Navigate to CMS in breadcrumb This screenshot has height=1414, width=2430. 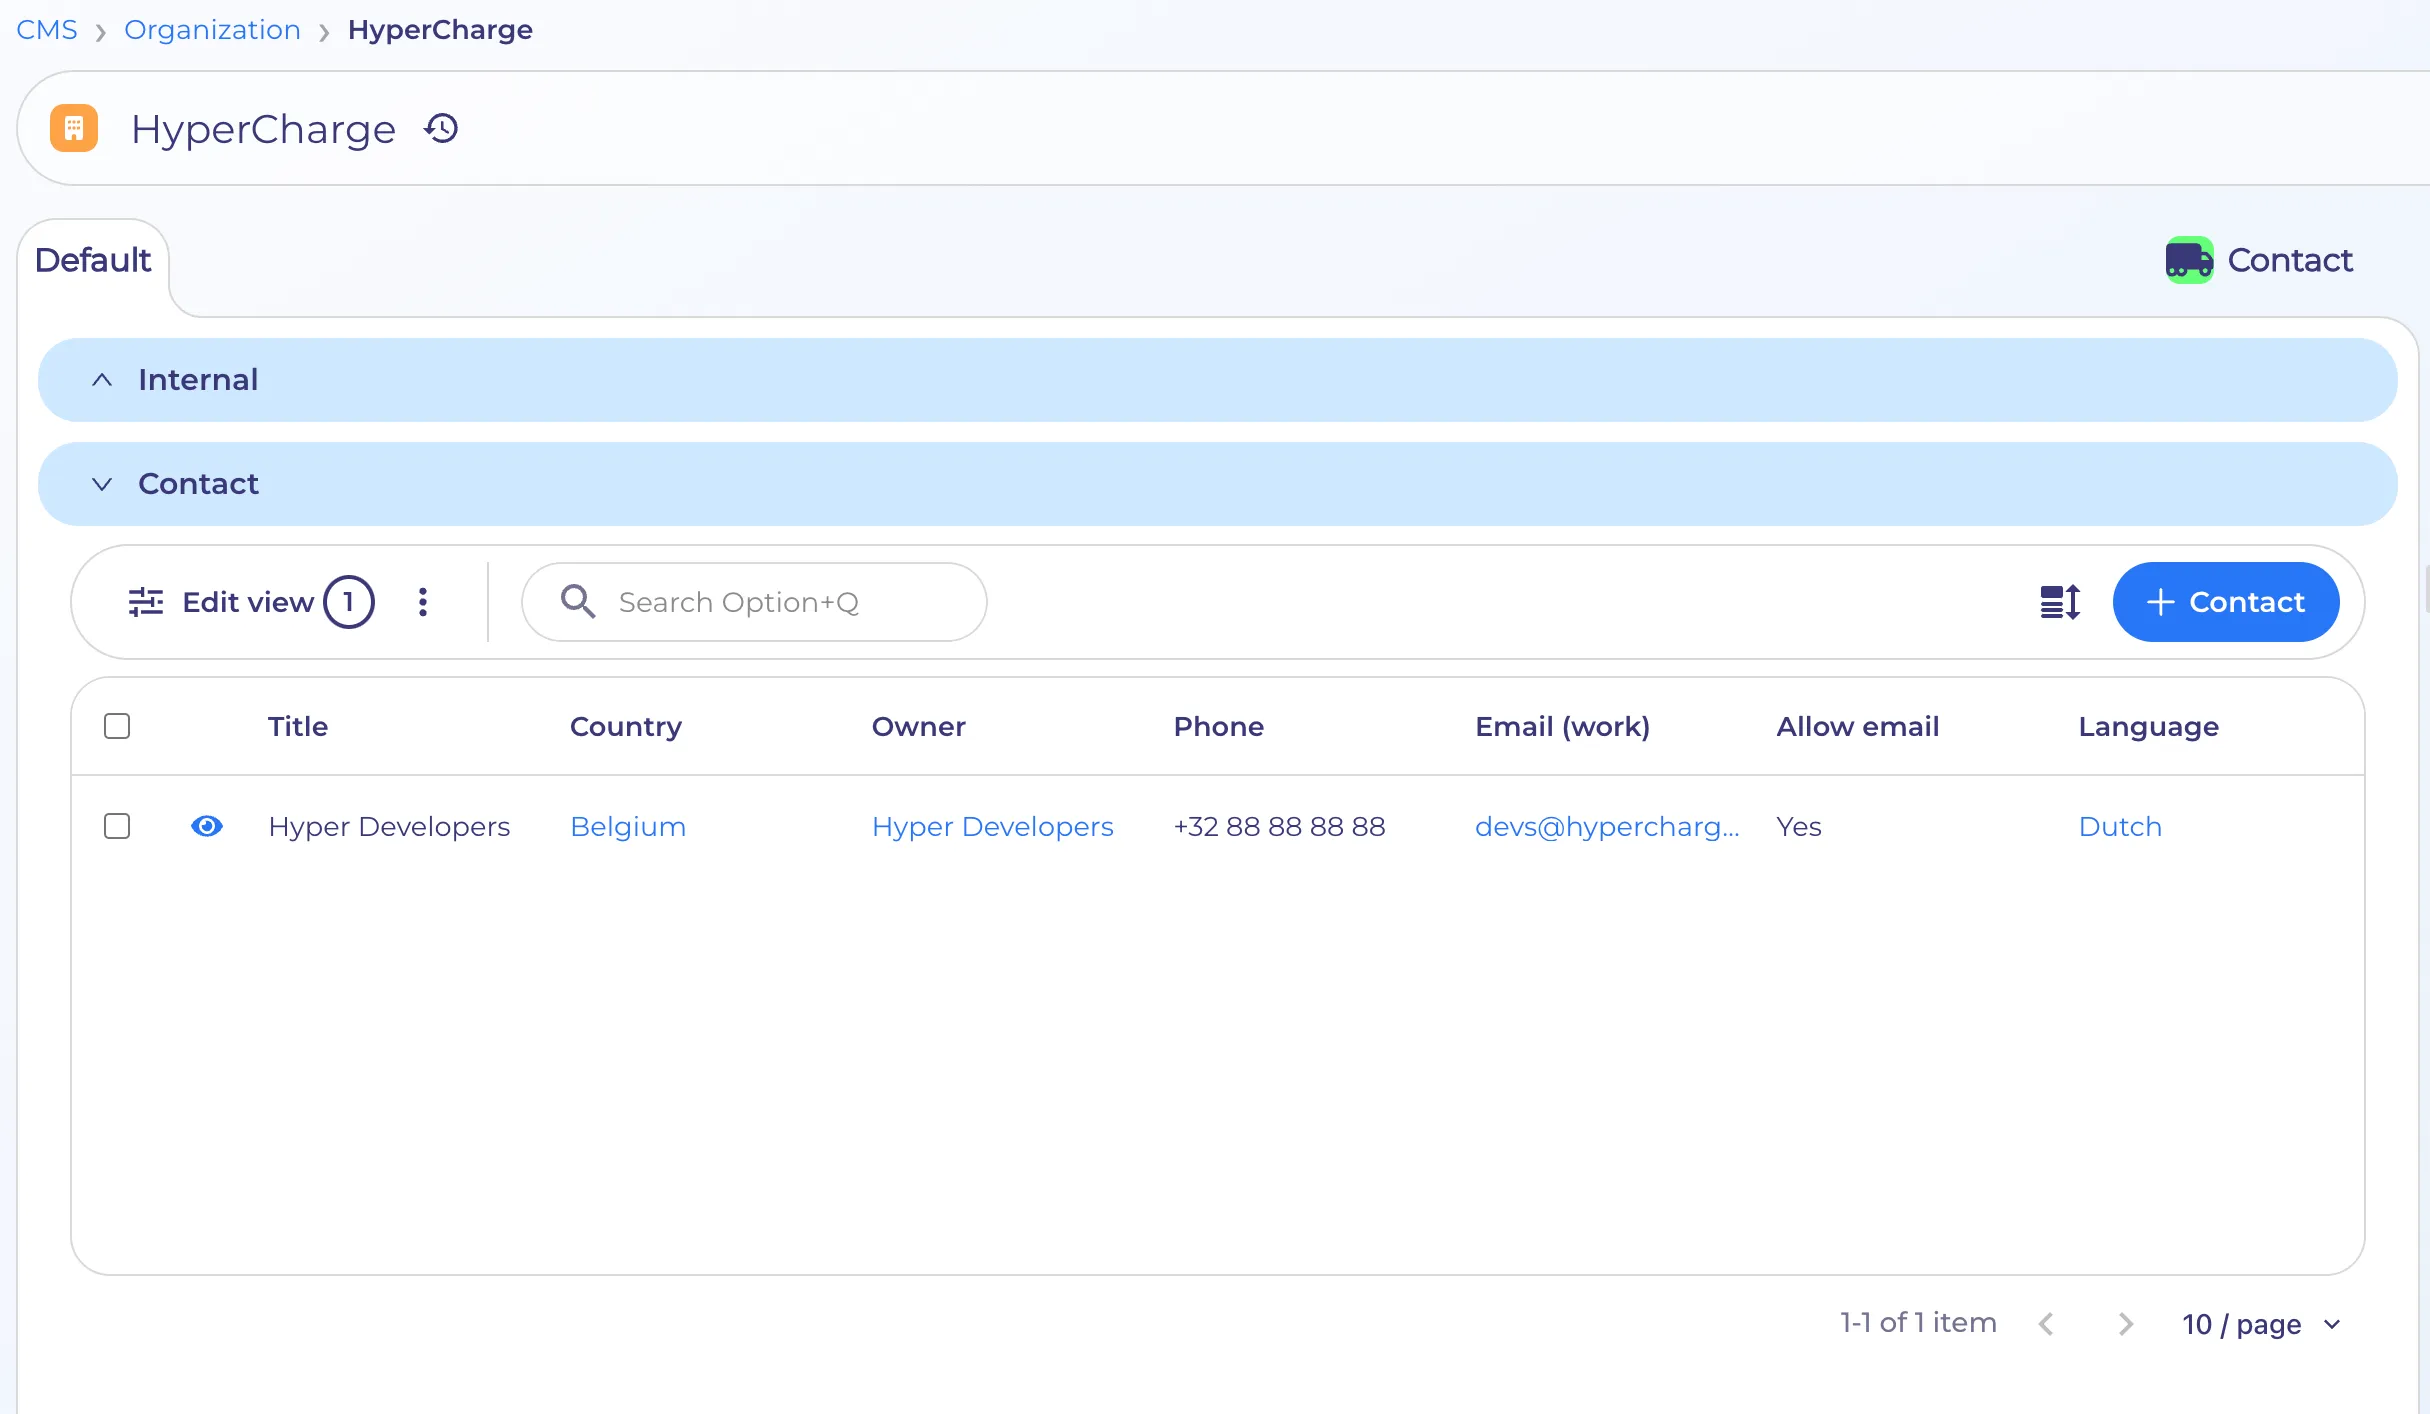coord(47,30)
